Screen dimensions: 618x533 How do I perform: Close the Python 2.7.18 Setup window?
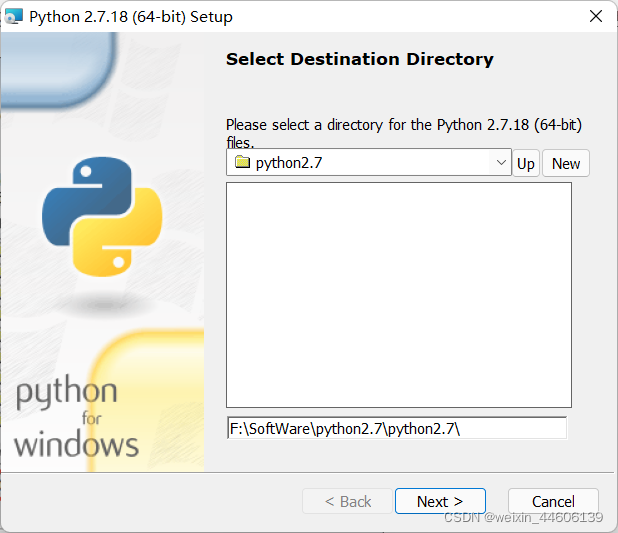pyautogui.click(x=596, y=17)
